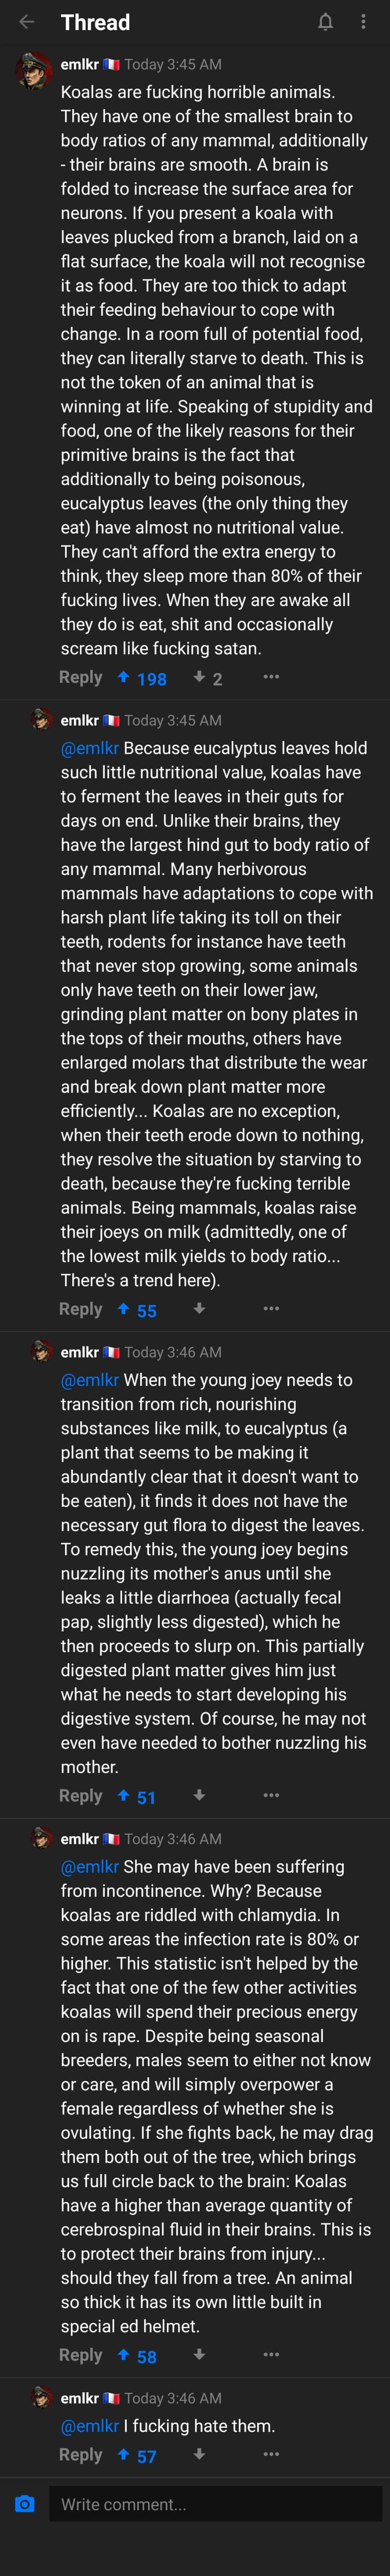Go back using the arrow icon
The image size is (390, 2576).
coord(27,22)
